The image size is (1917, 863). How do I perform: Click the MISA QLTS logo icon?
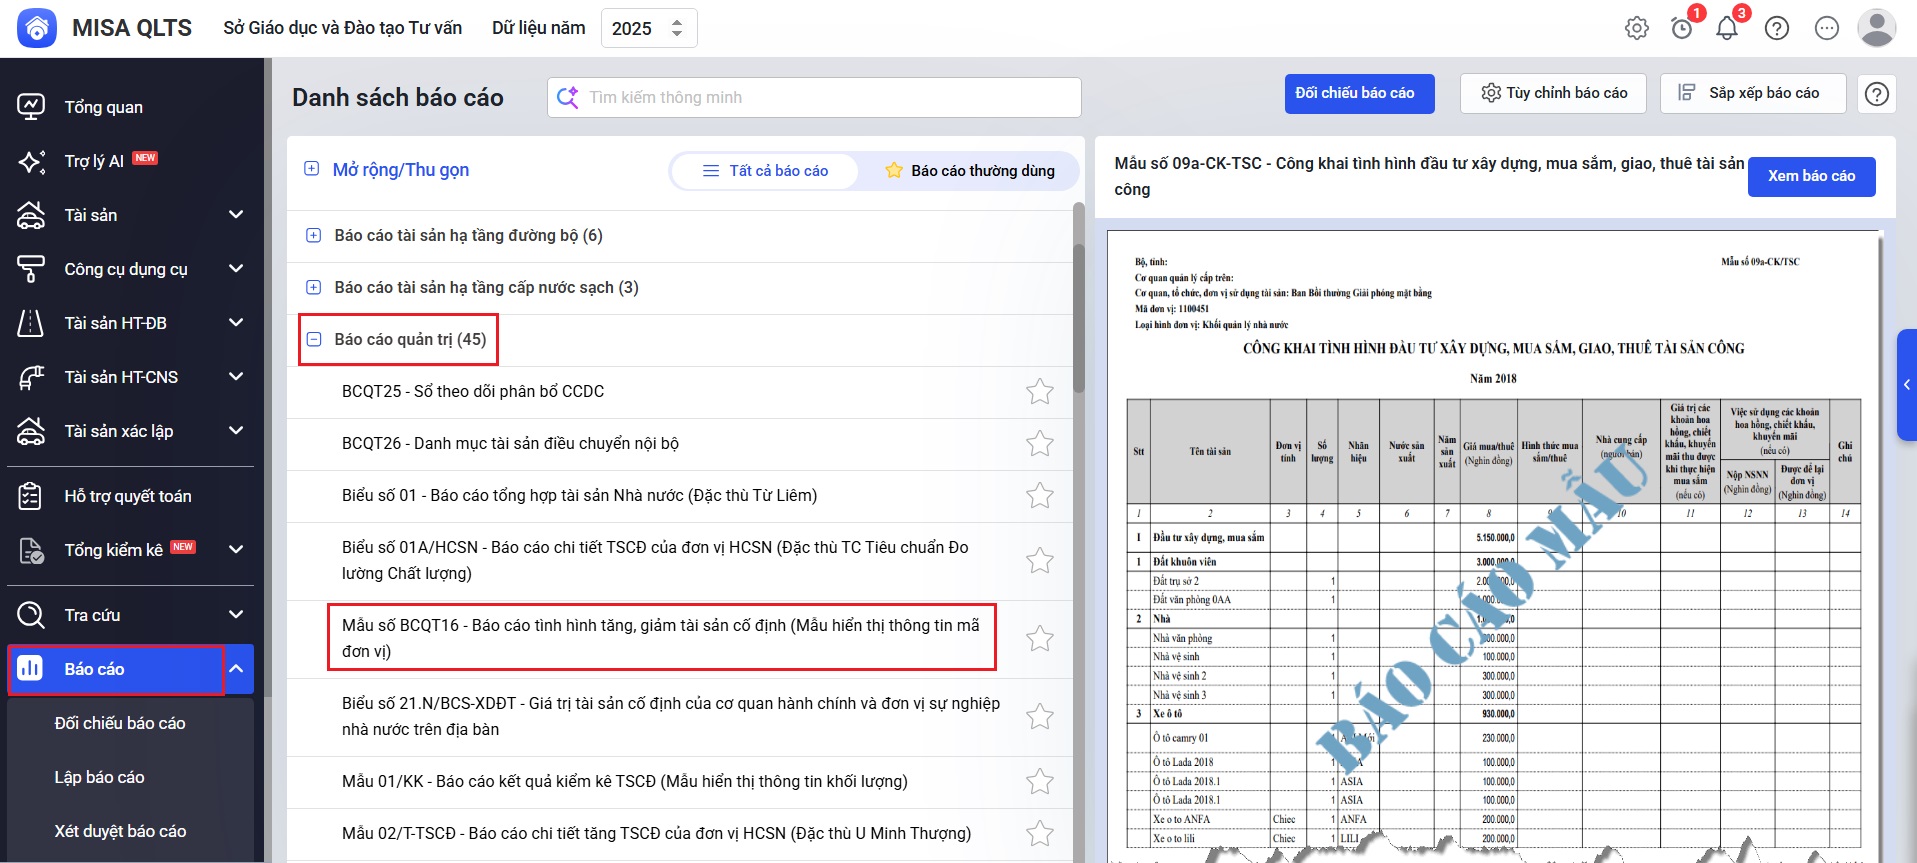pyautogui.click(x=37, y=28)
